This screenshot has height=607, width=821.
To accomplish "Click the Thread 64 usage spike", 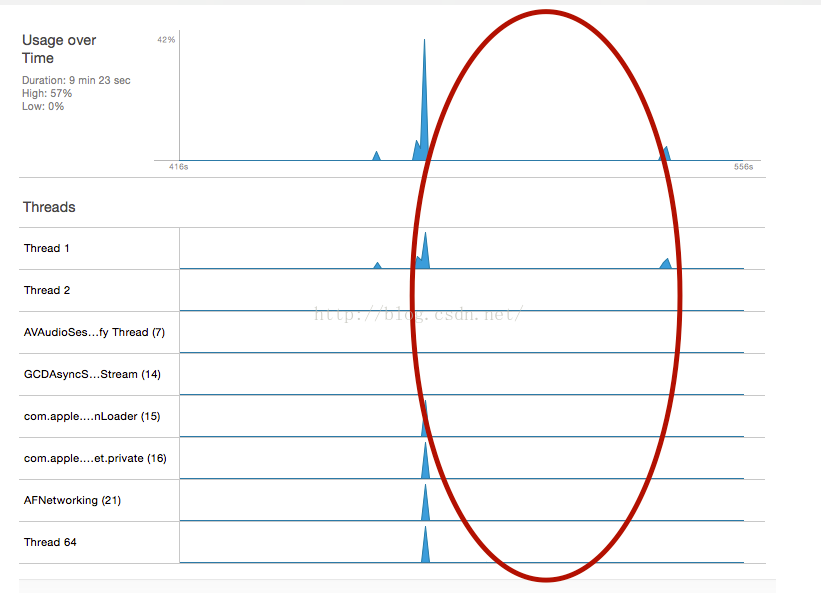I will (425, 547).
